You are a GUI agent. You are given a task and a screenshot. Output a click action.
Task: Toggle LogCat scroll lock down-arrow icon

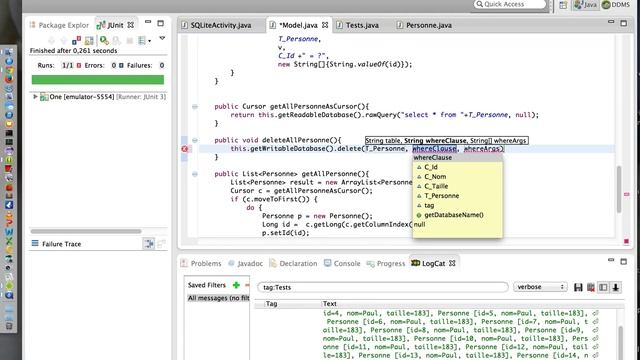[616, 287]
